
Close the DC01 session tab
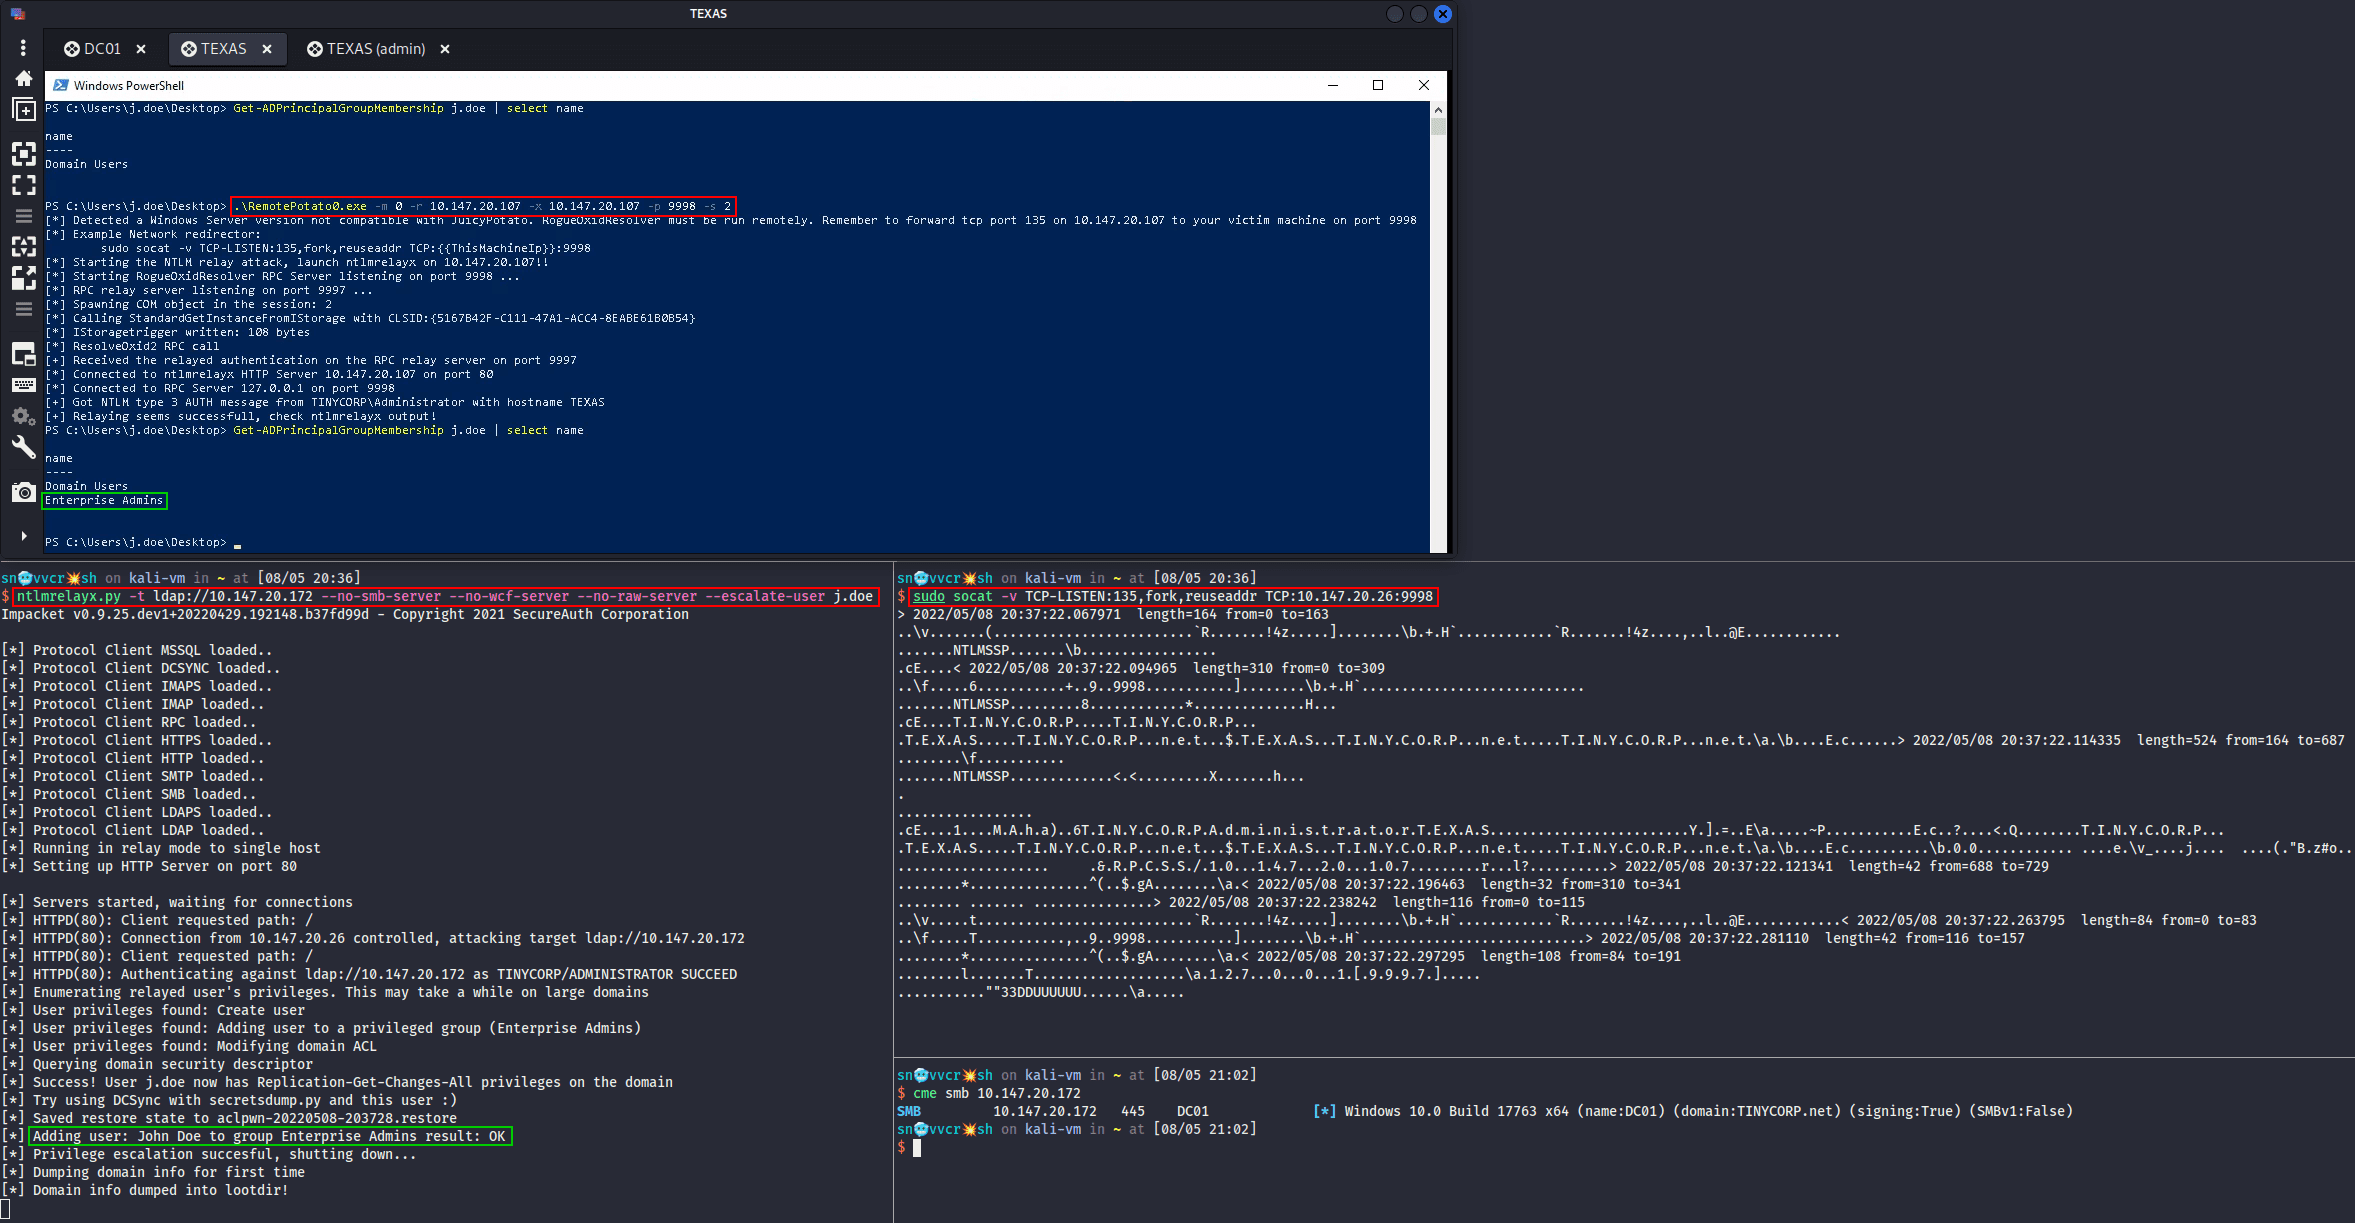pos(141,48)
